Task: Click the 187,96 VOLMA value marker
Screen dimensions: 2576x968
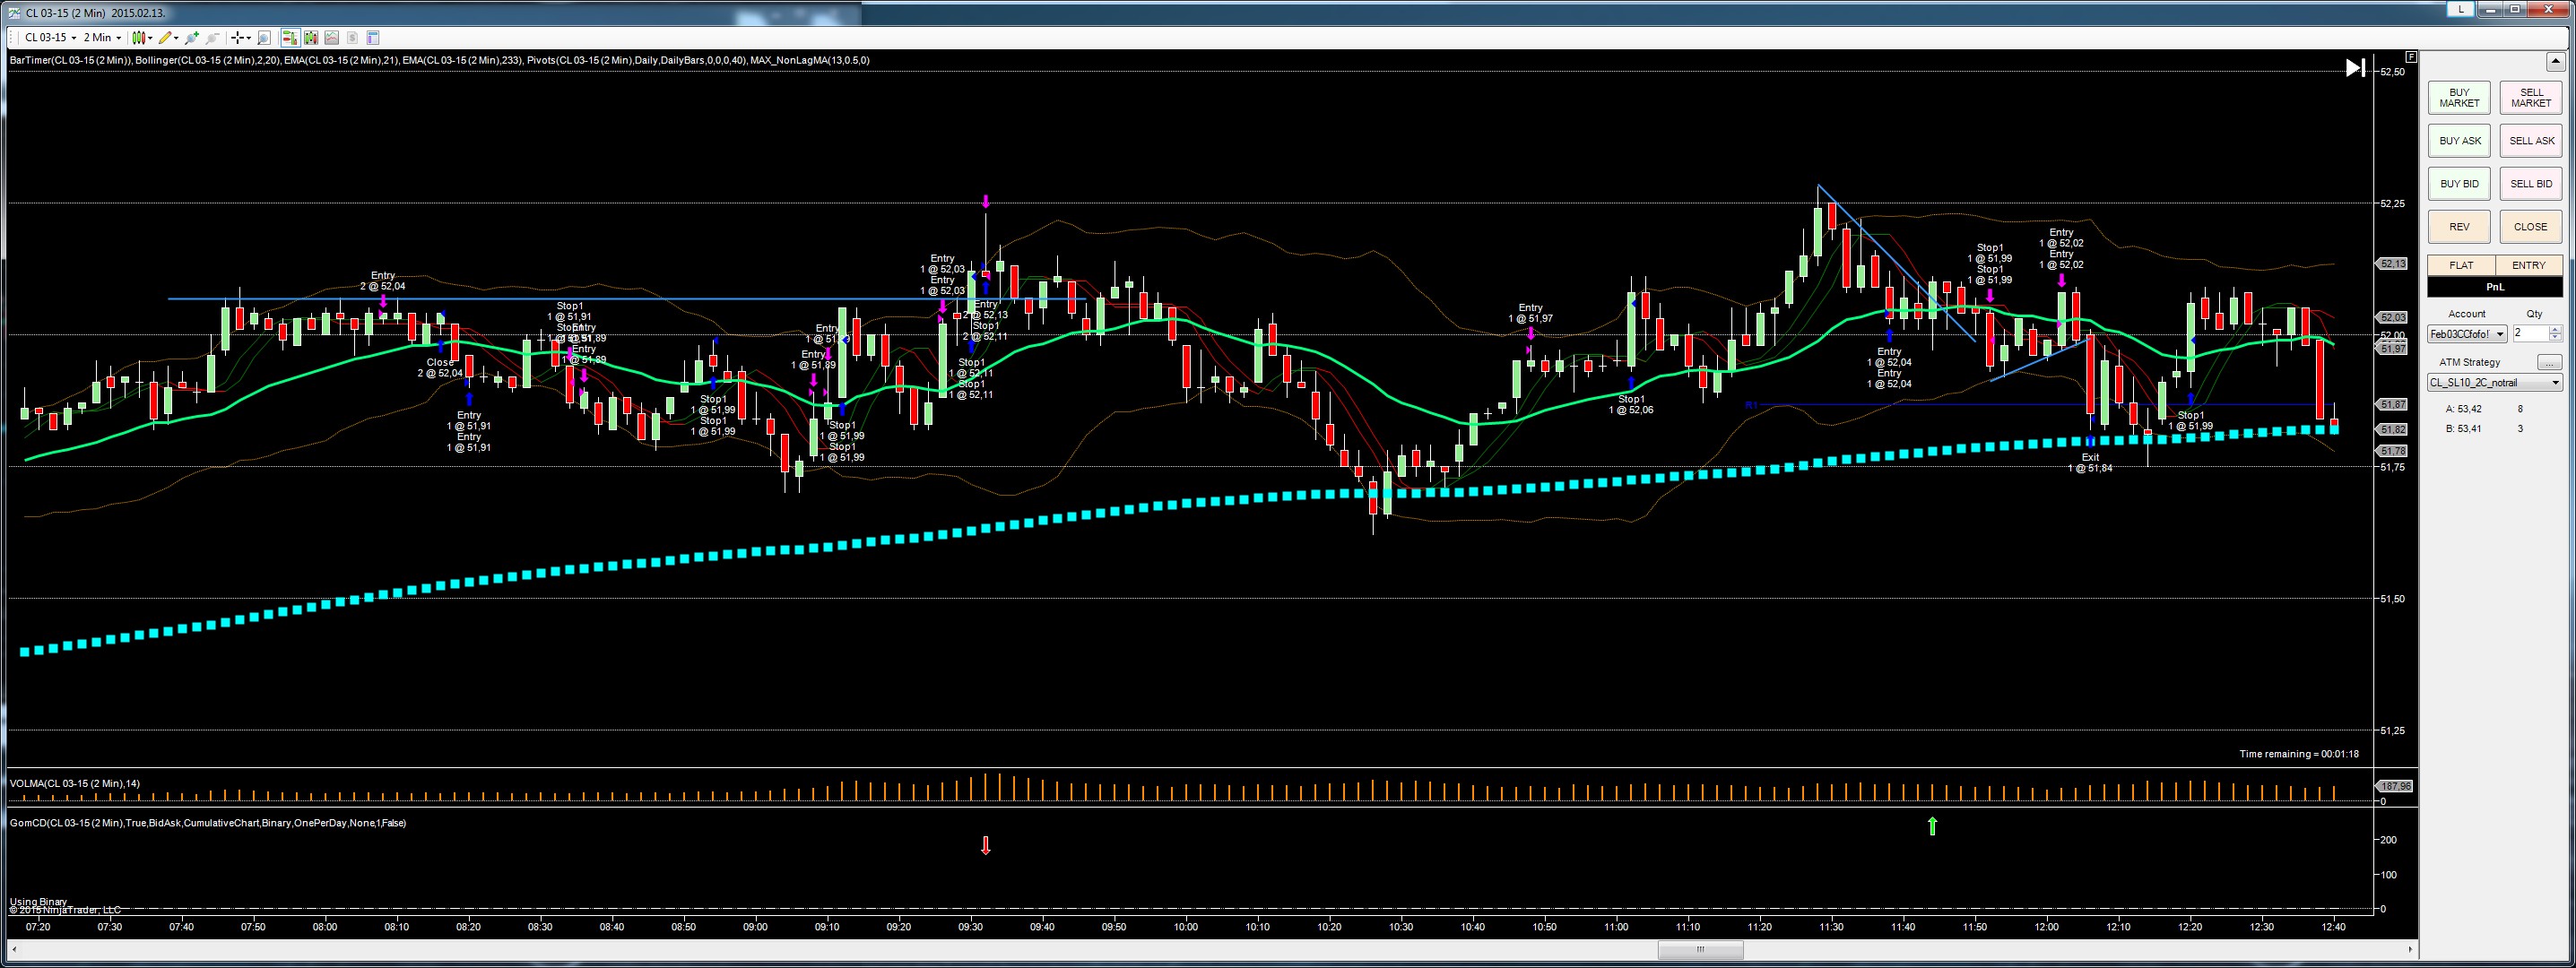Action: (x=2396, y=786)
